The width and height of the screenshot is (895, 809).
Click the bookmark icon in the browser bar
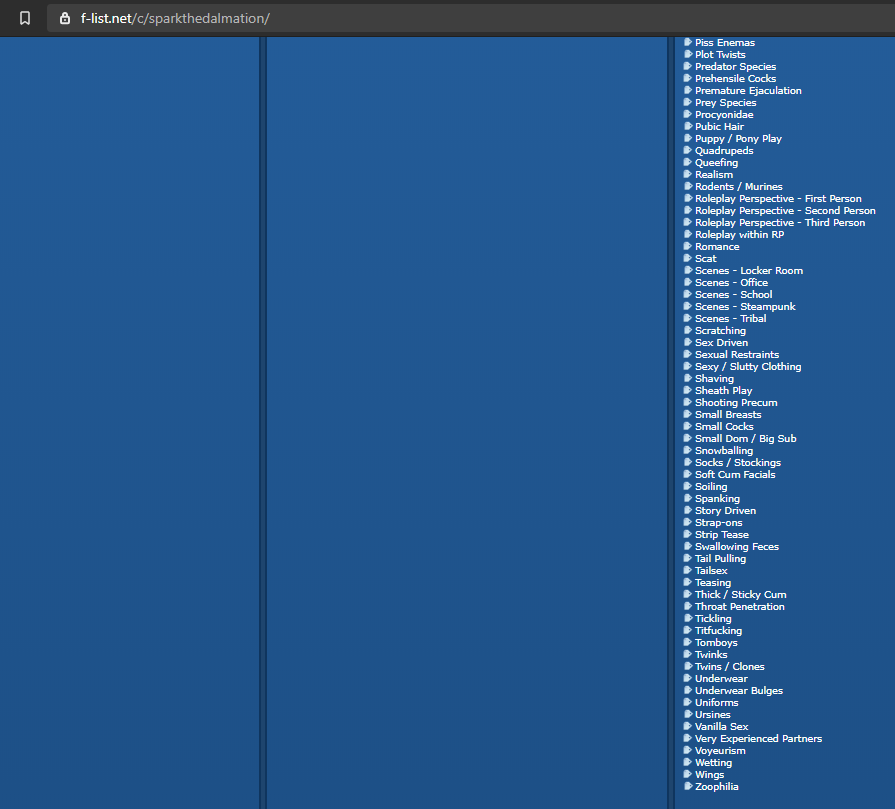pyautogui.click(x=25, y=18)
